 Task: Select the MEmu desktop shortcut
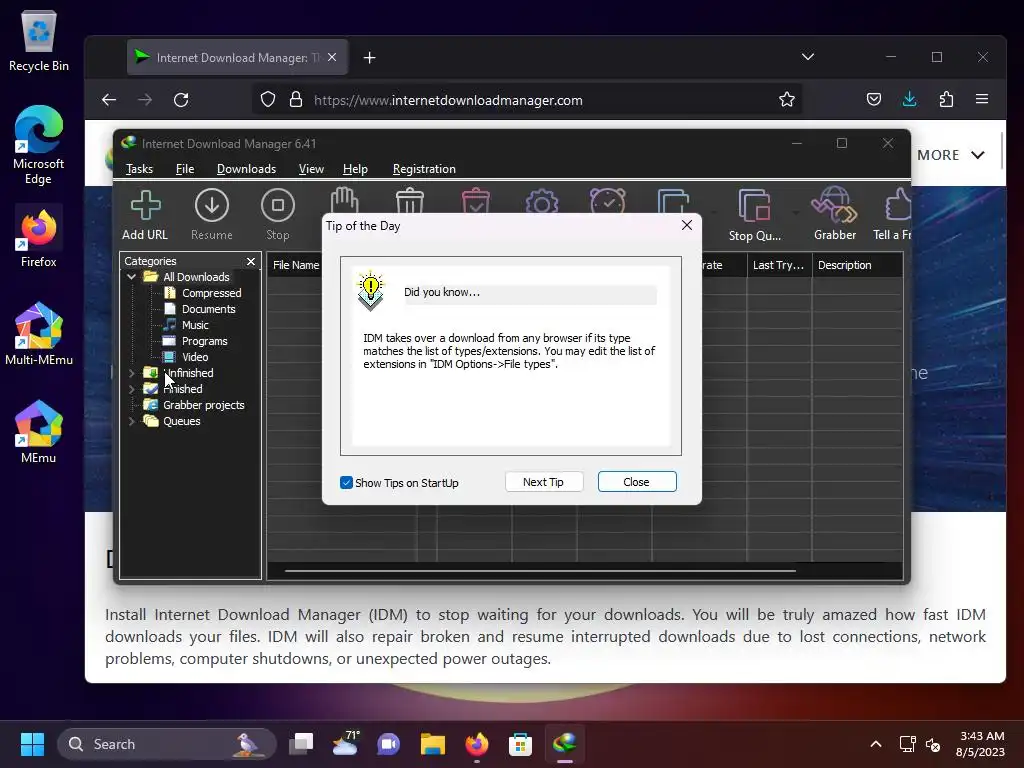tap(39, 432)
